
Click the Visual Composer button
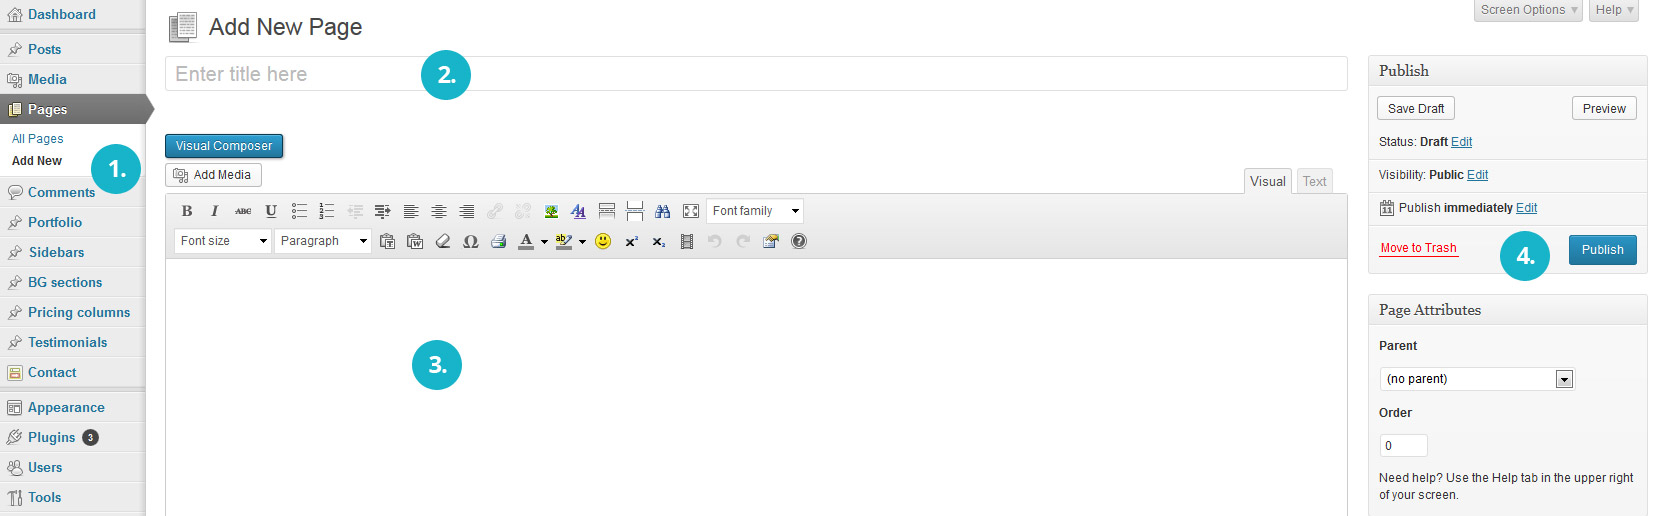click(x=224, y=146)
